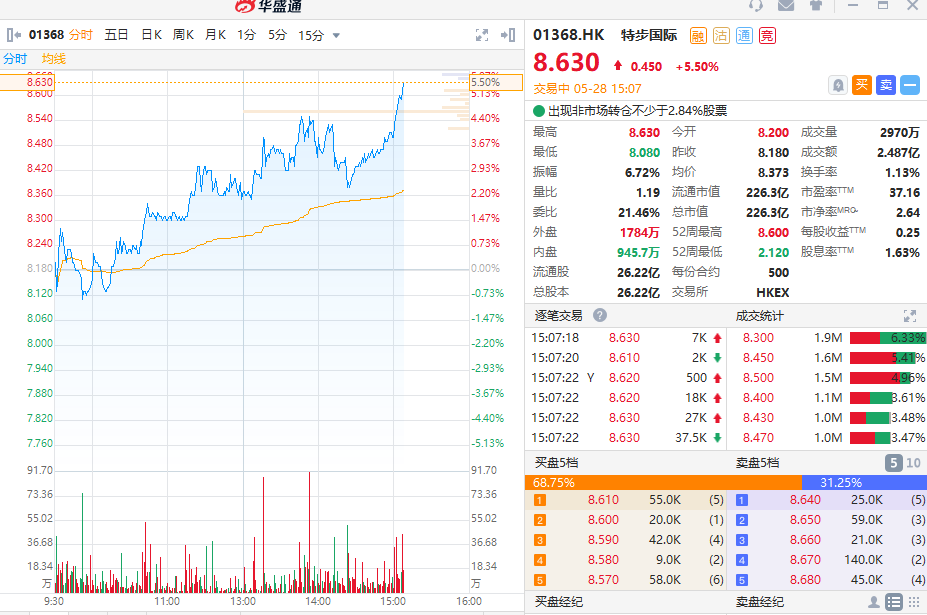Select ask level 1 at 8.640
927x615 pixels.
pyautogui.click(x=829, y=500)
